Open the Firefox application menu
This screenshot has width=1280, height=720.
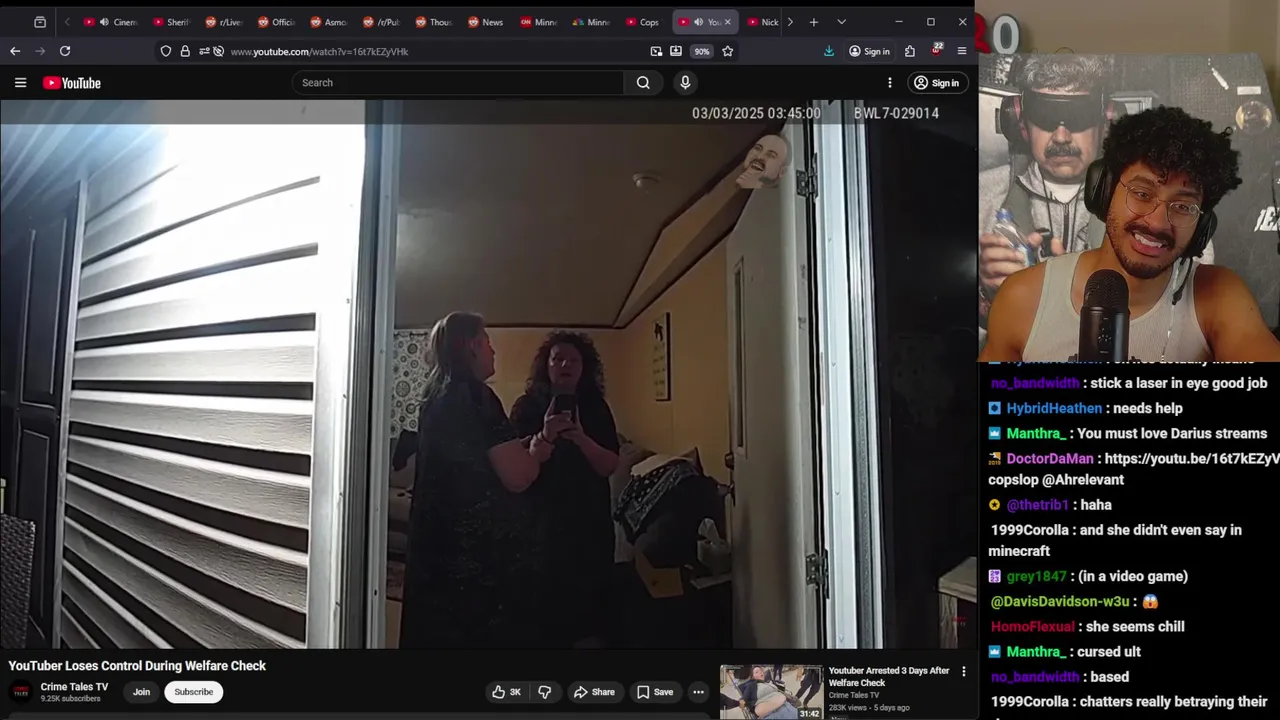(x=962, y=51)
